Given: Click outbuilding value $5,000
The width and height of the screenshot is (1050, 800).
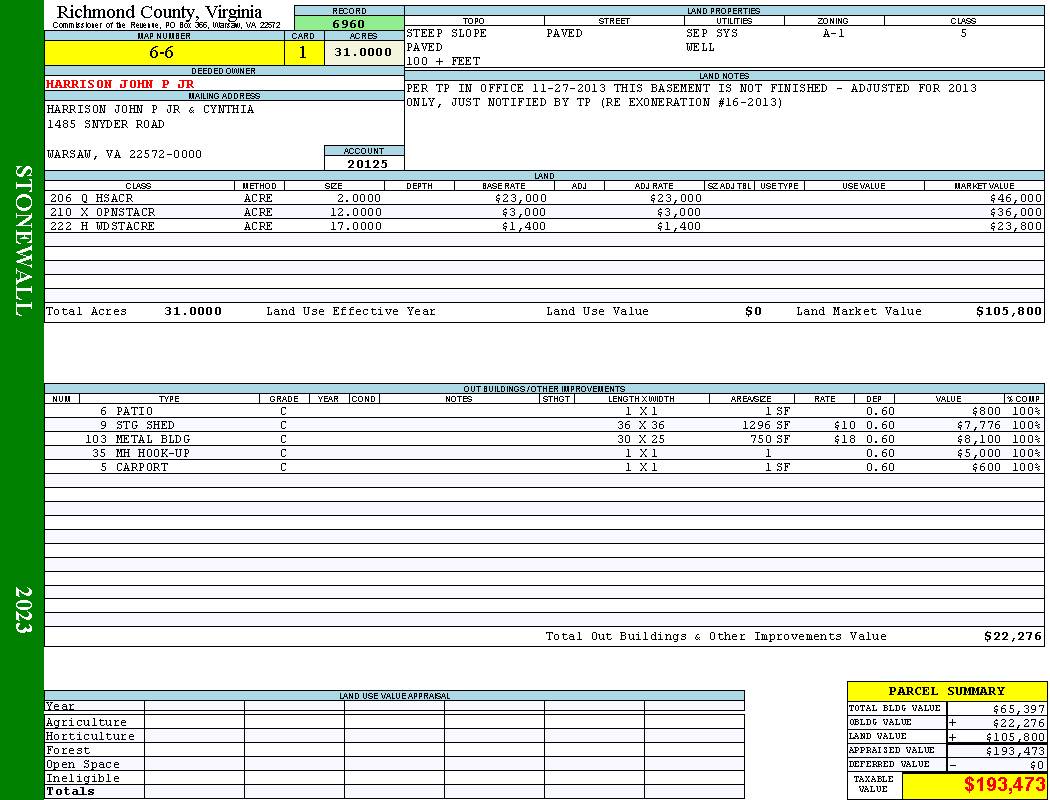Looking at the screenshot, I should tap(979, 454).
